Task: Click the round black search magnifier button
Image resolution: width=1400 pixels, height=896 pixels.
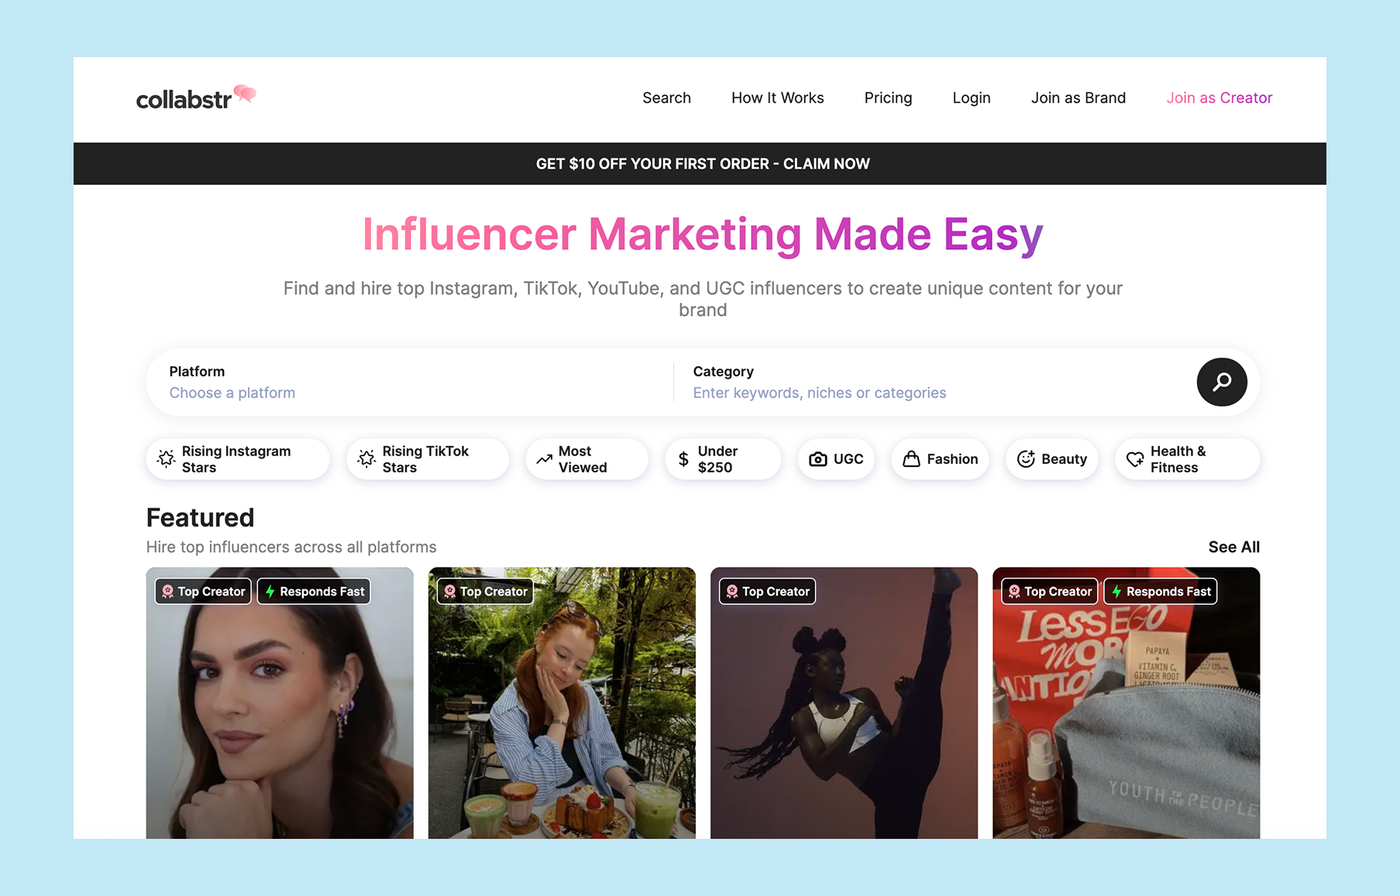Action: tap(1221, 382)
